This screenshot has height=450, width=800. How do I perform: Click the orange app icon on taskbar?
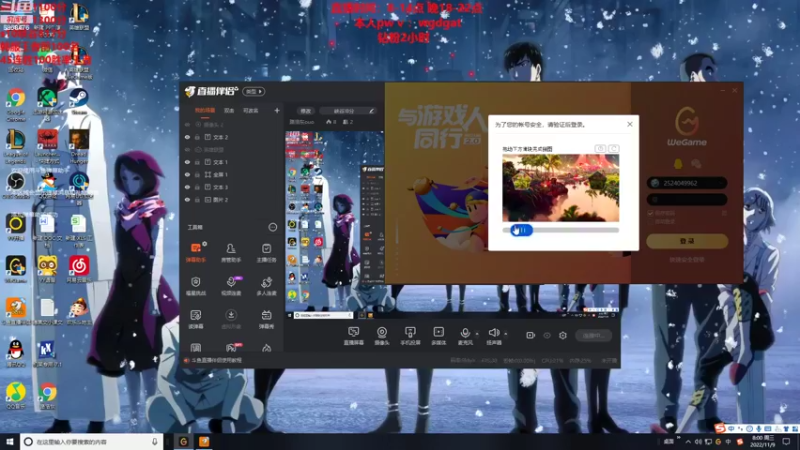204,441
